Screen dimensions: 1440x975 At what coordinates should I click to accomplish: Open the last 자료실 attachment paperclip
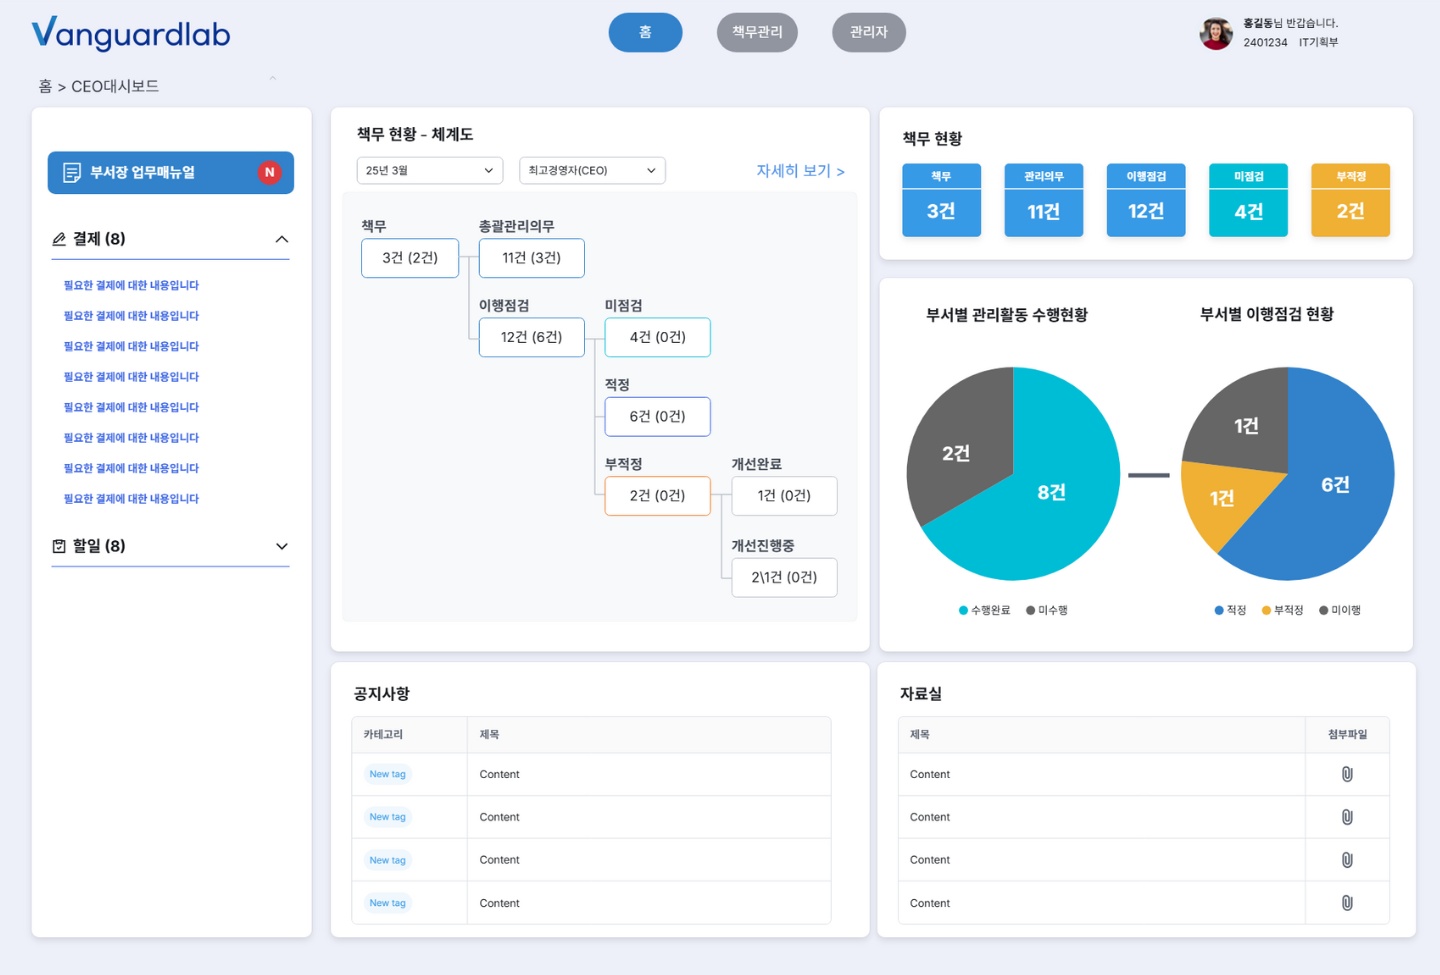(1347, 903)
